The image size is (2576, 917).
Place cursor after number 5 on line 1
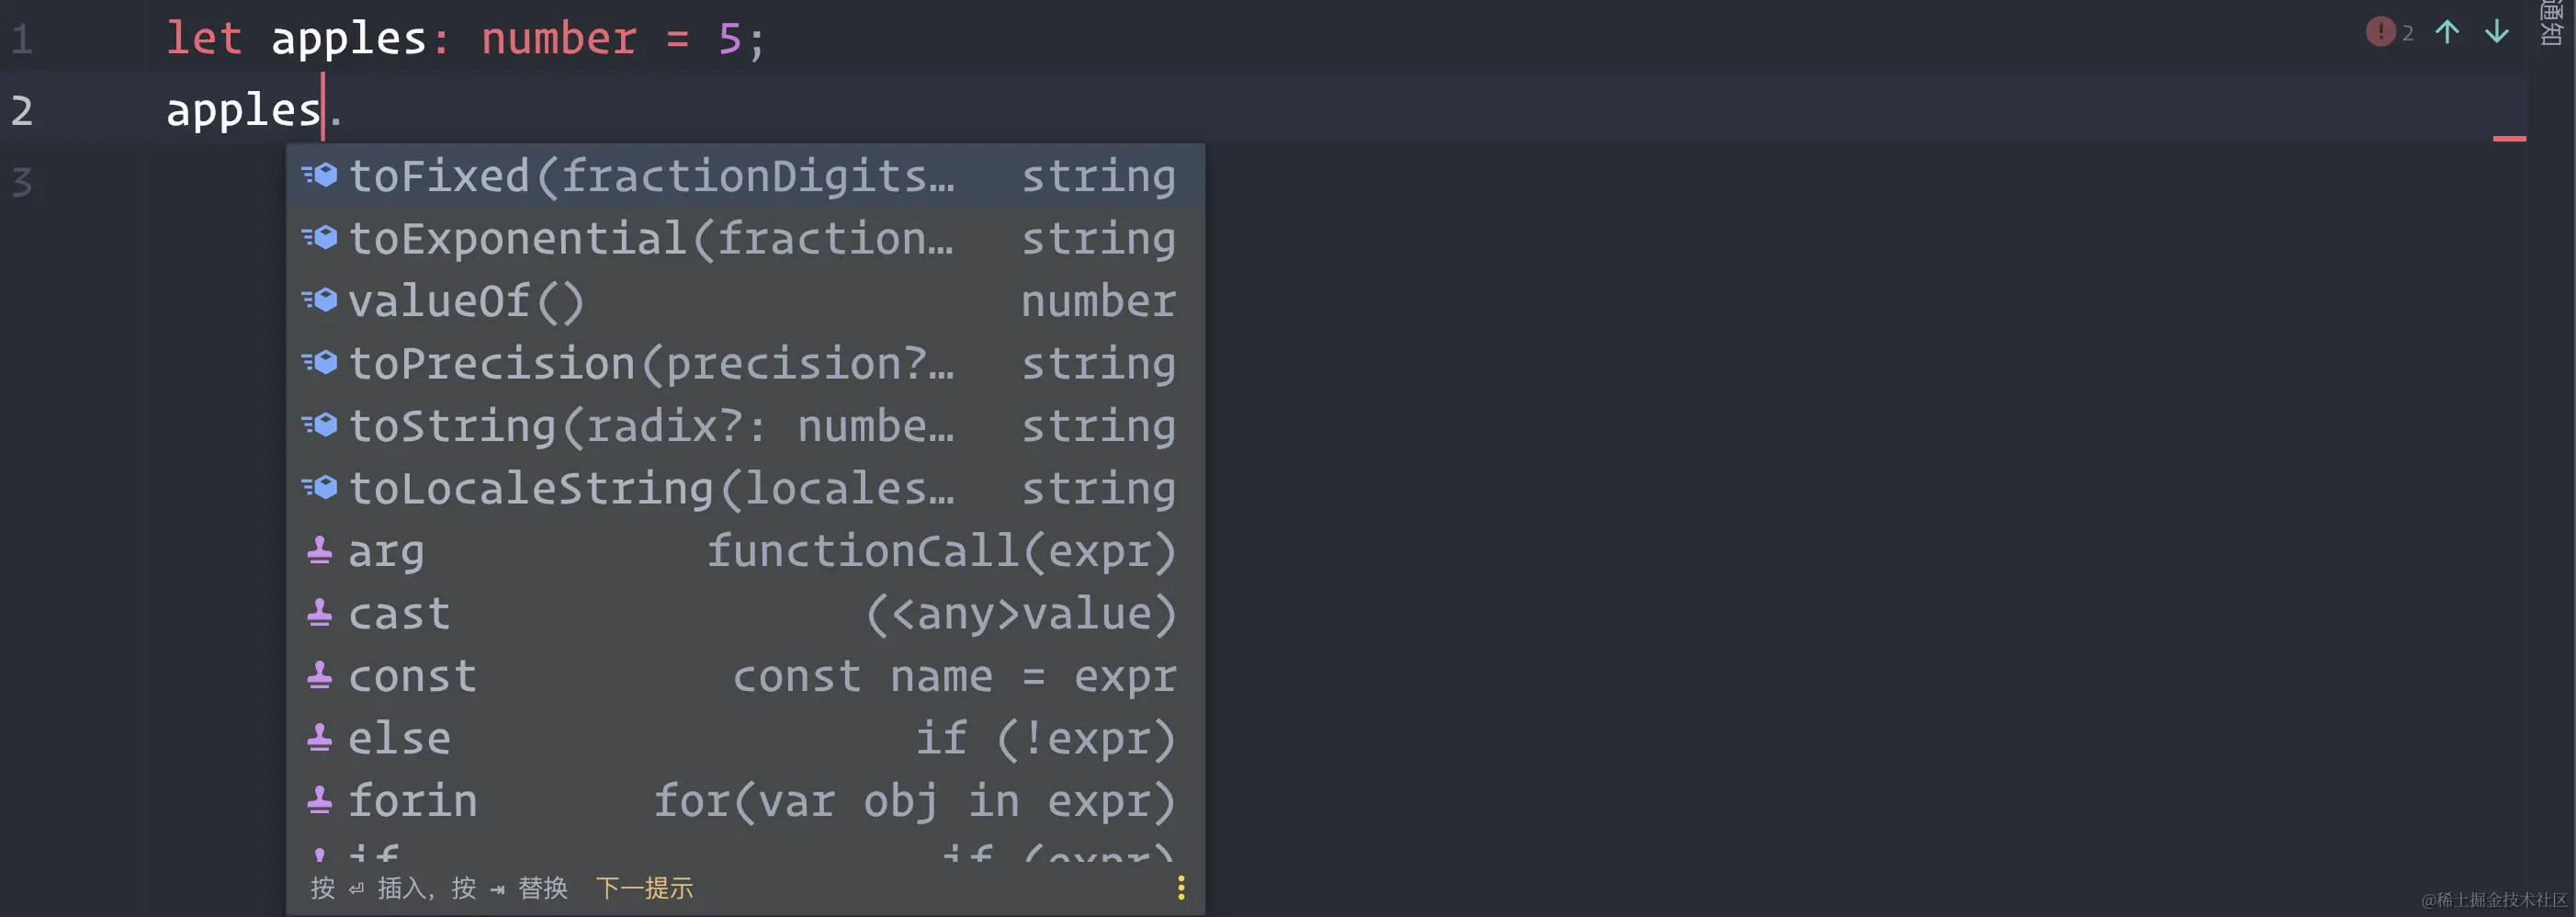[743, 40]
